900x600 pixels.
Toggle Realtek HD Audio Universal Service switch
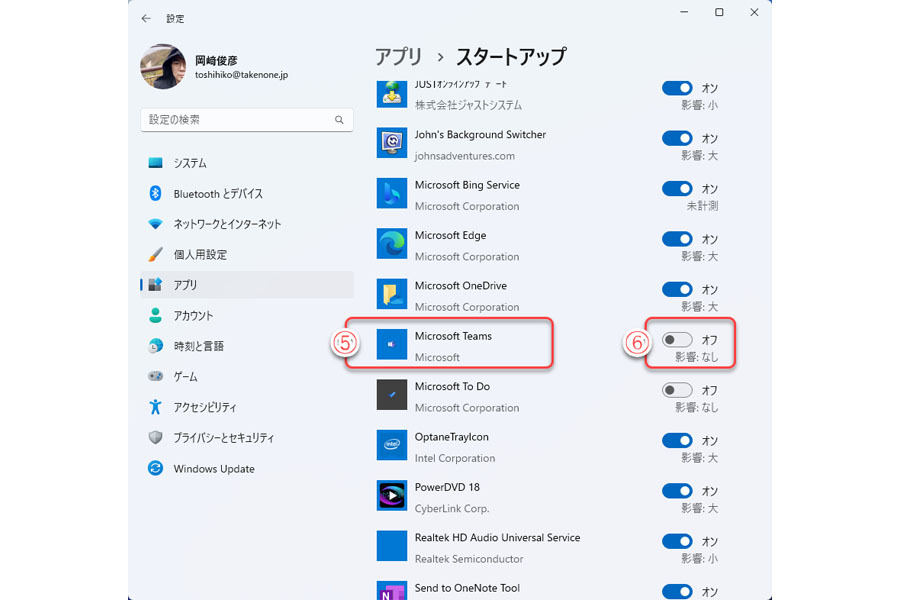677,541
